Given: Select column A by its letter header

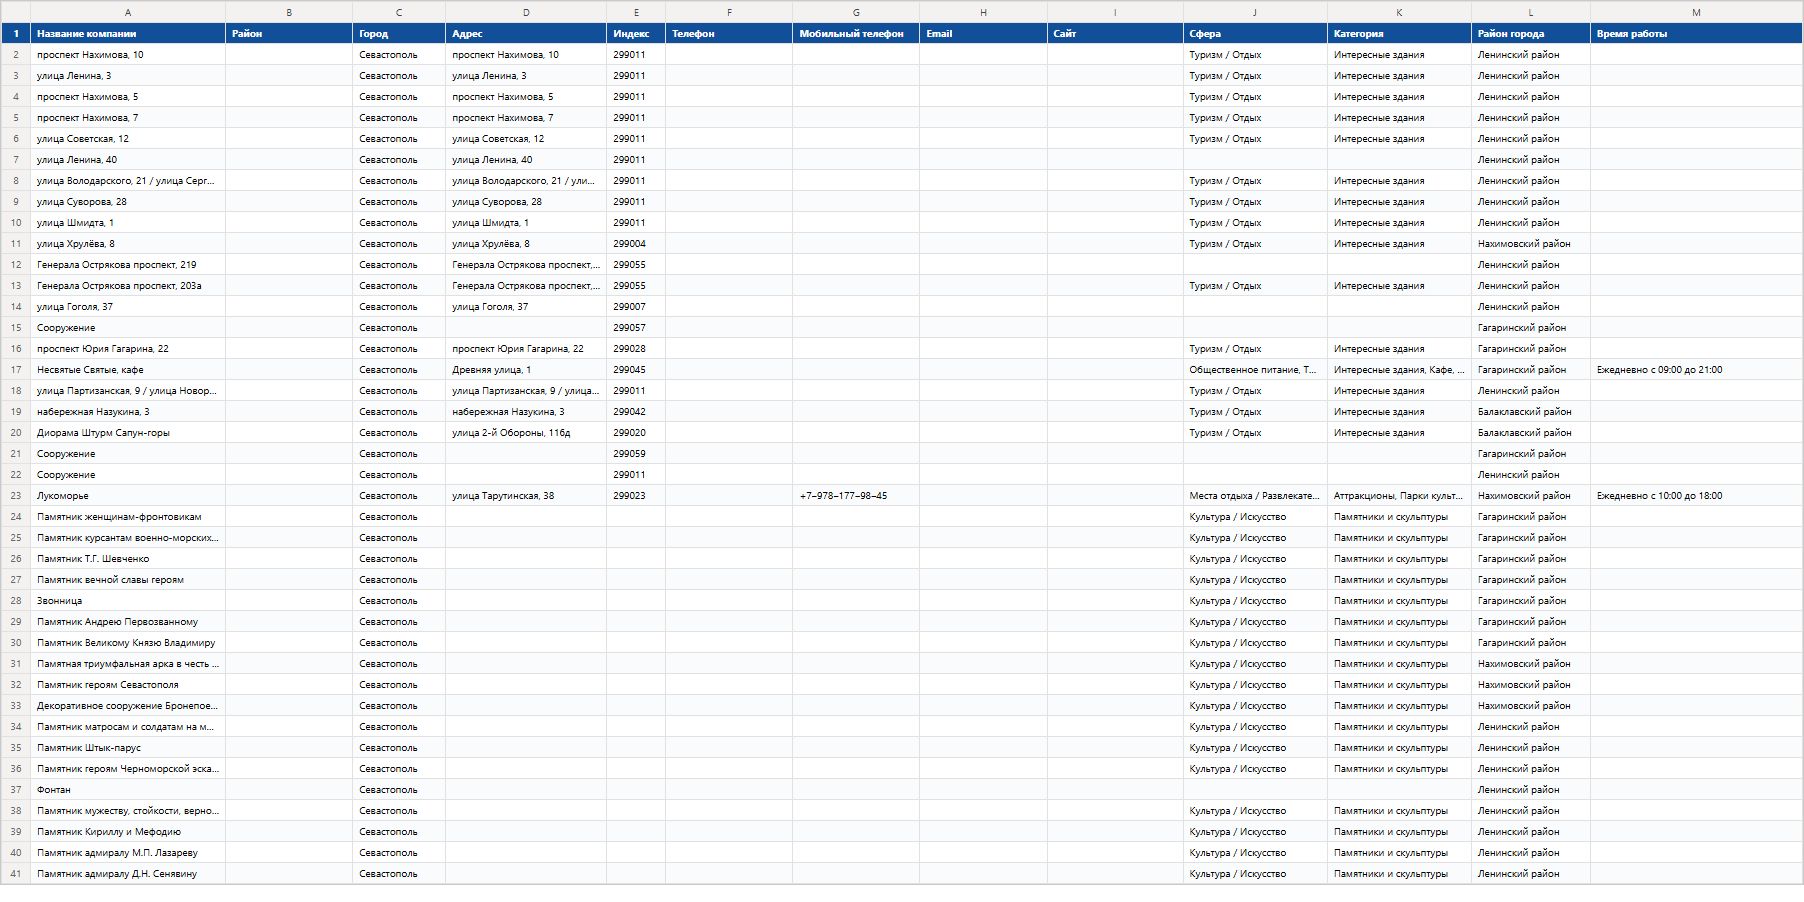Looking at the screenshot, I should click(128, 12).
